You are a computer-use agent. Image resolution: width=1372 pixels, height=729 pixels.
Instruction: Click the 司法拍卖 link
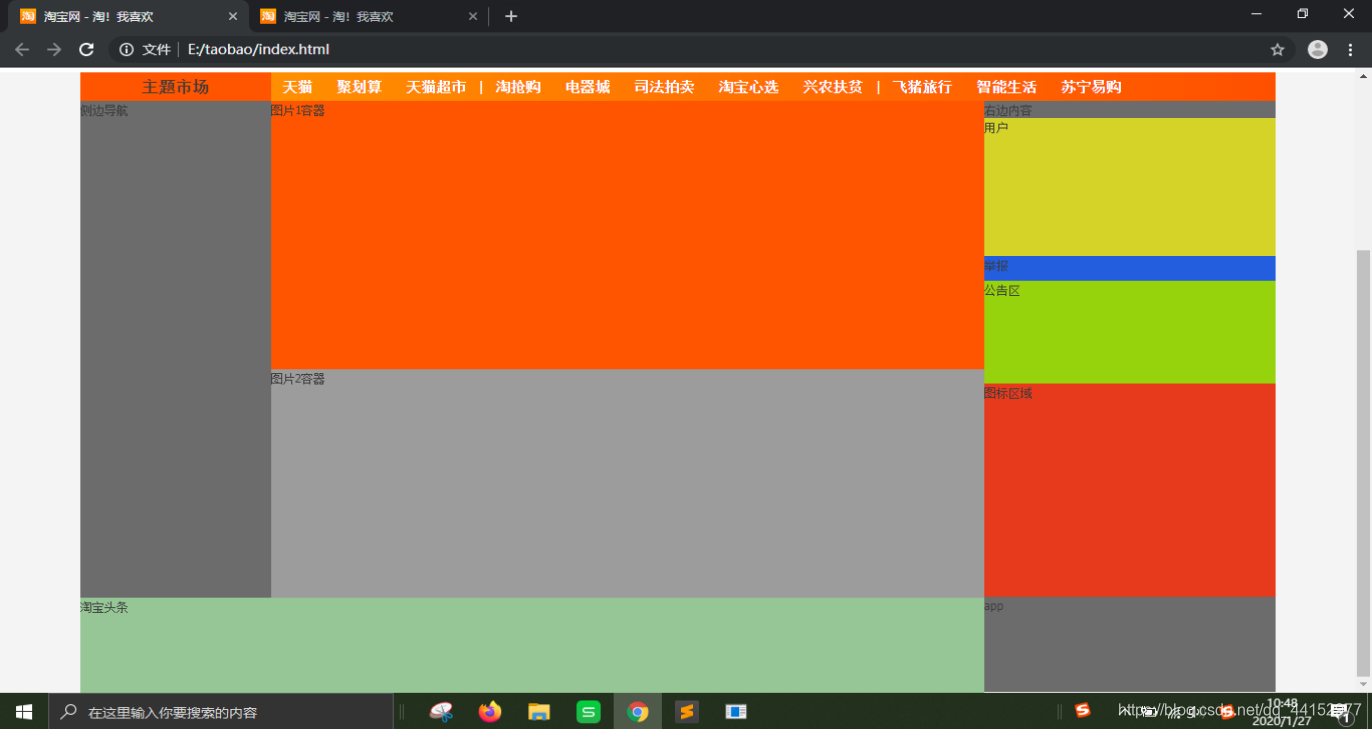point(664,87)
